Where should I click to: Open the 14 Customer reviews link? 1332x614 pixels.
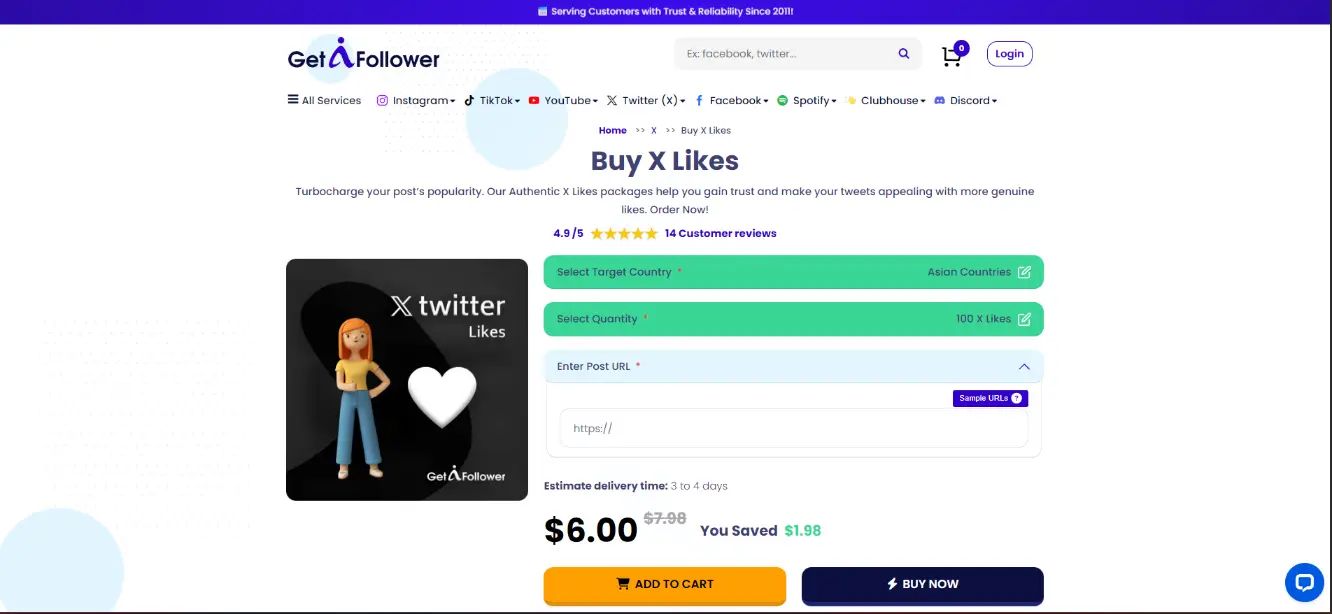click(x=720, y=233)
